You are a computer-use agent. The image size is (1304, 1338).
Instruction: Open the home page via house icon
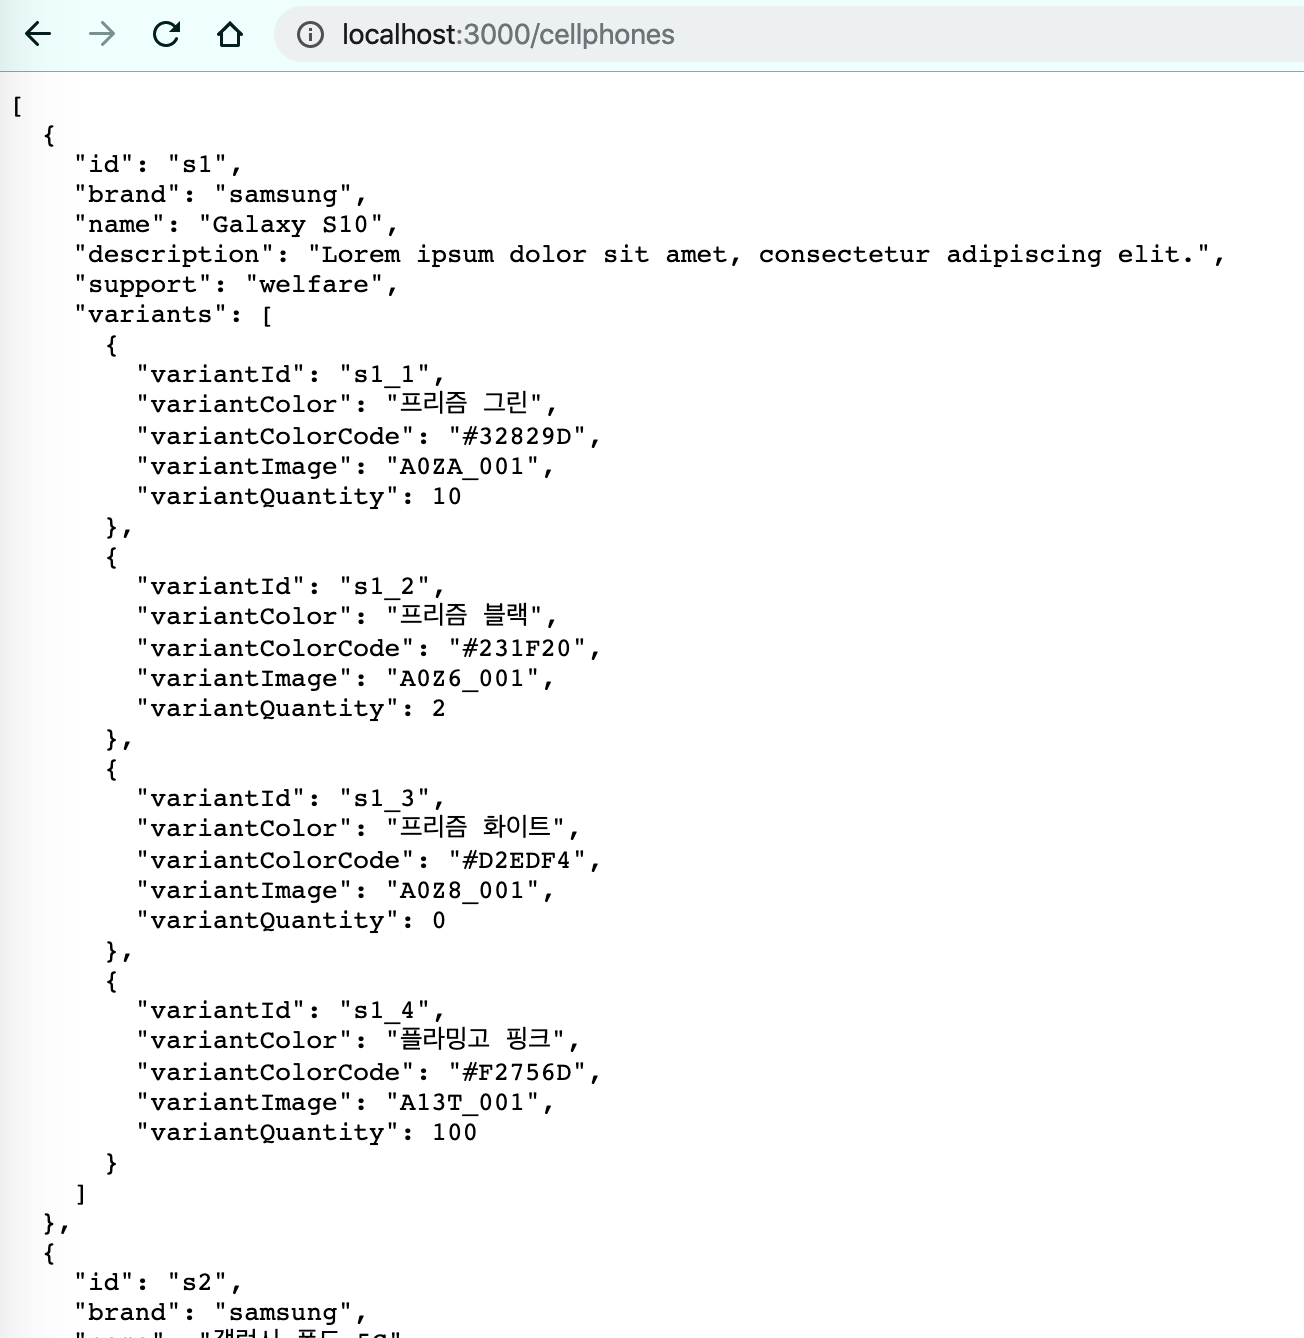230,35
